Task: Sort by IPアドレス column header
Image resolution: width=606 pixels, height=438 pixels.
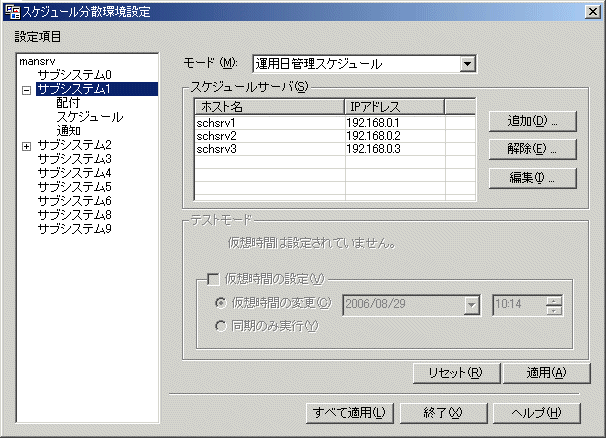Action: pos(394,107)
